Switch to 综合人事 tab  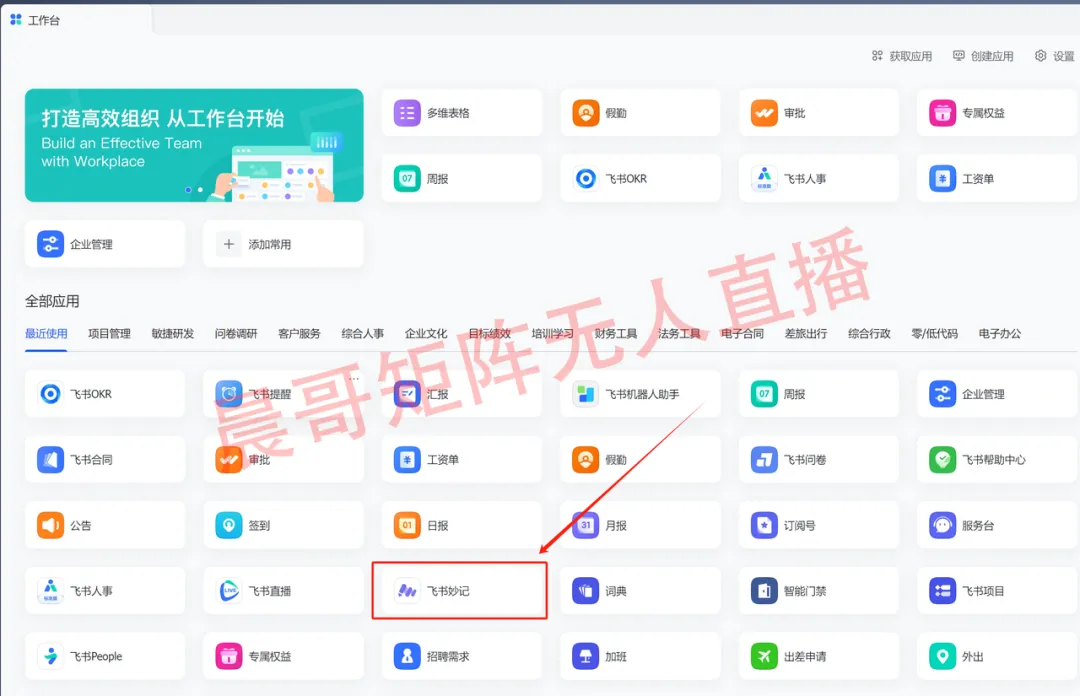tap(363, 334)
